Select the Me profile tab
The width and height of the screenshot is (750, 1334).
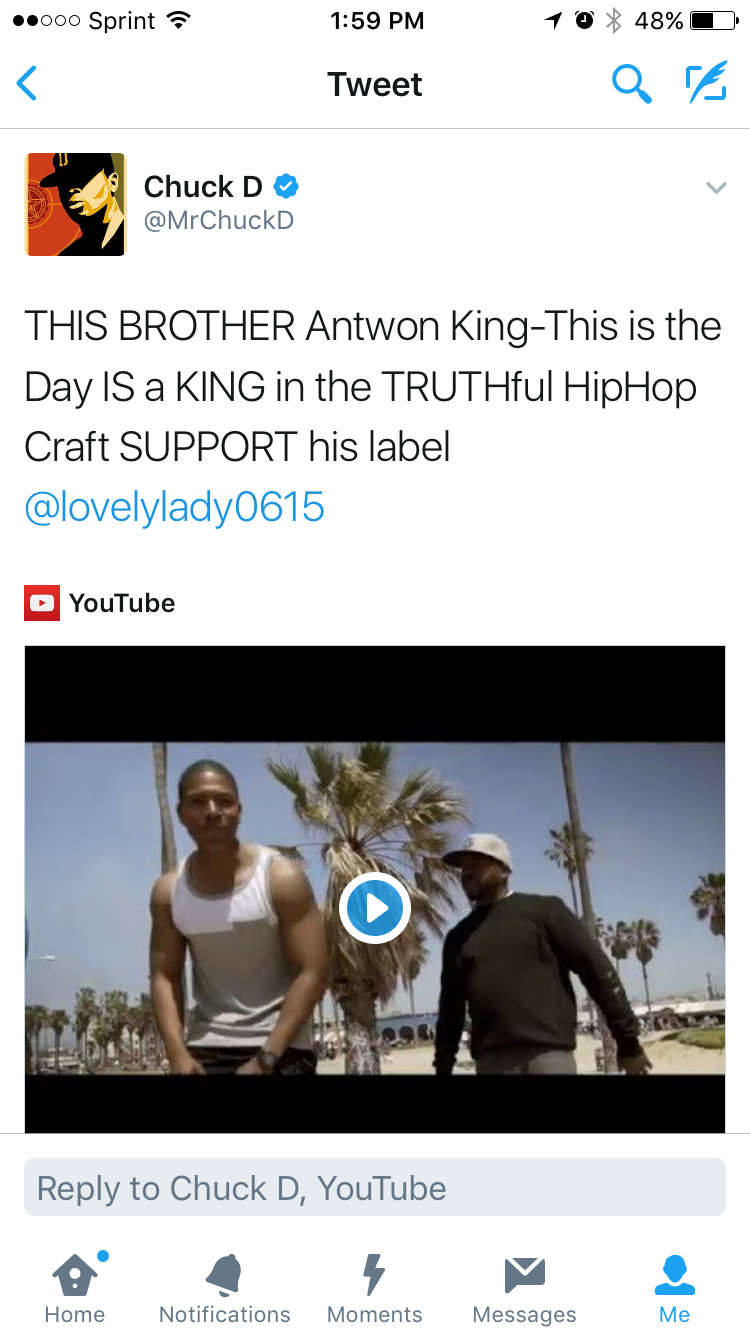(x=675, y=1289)
